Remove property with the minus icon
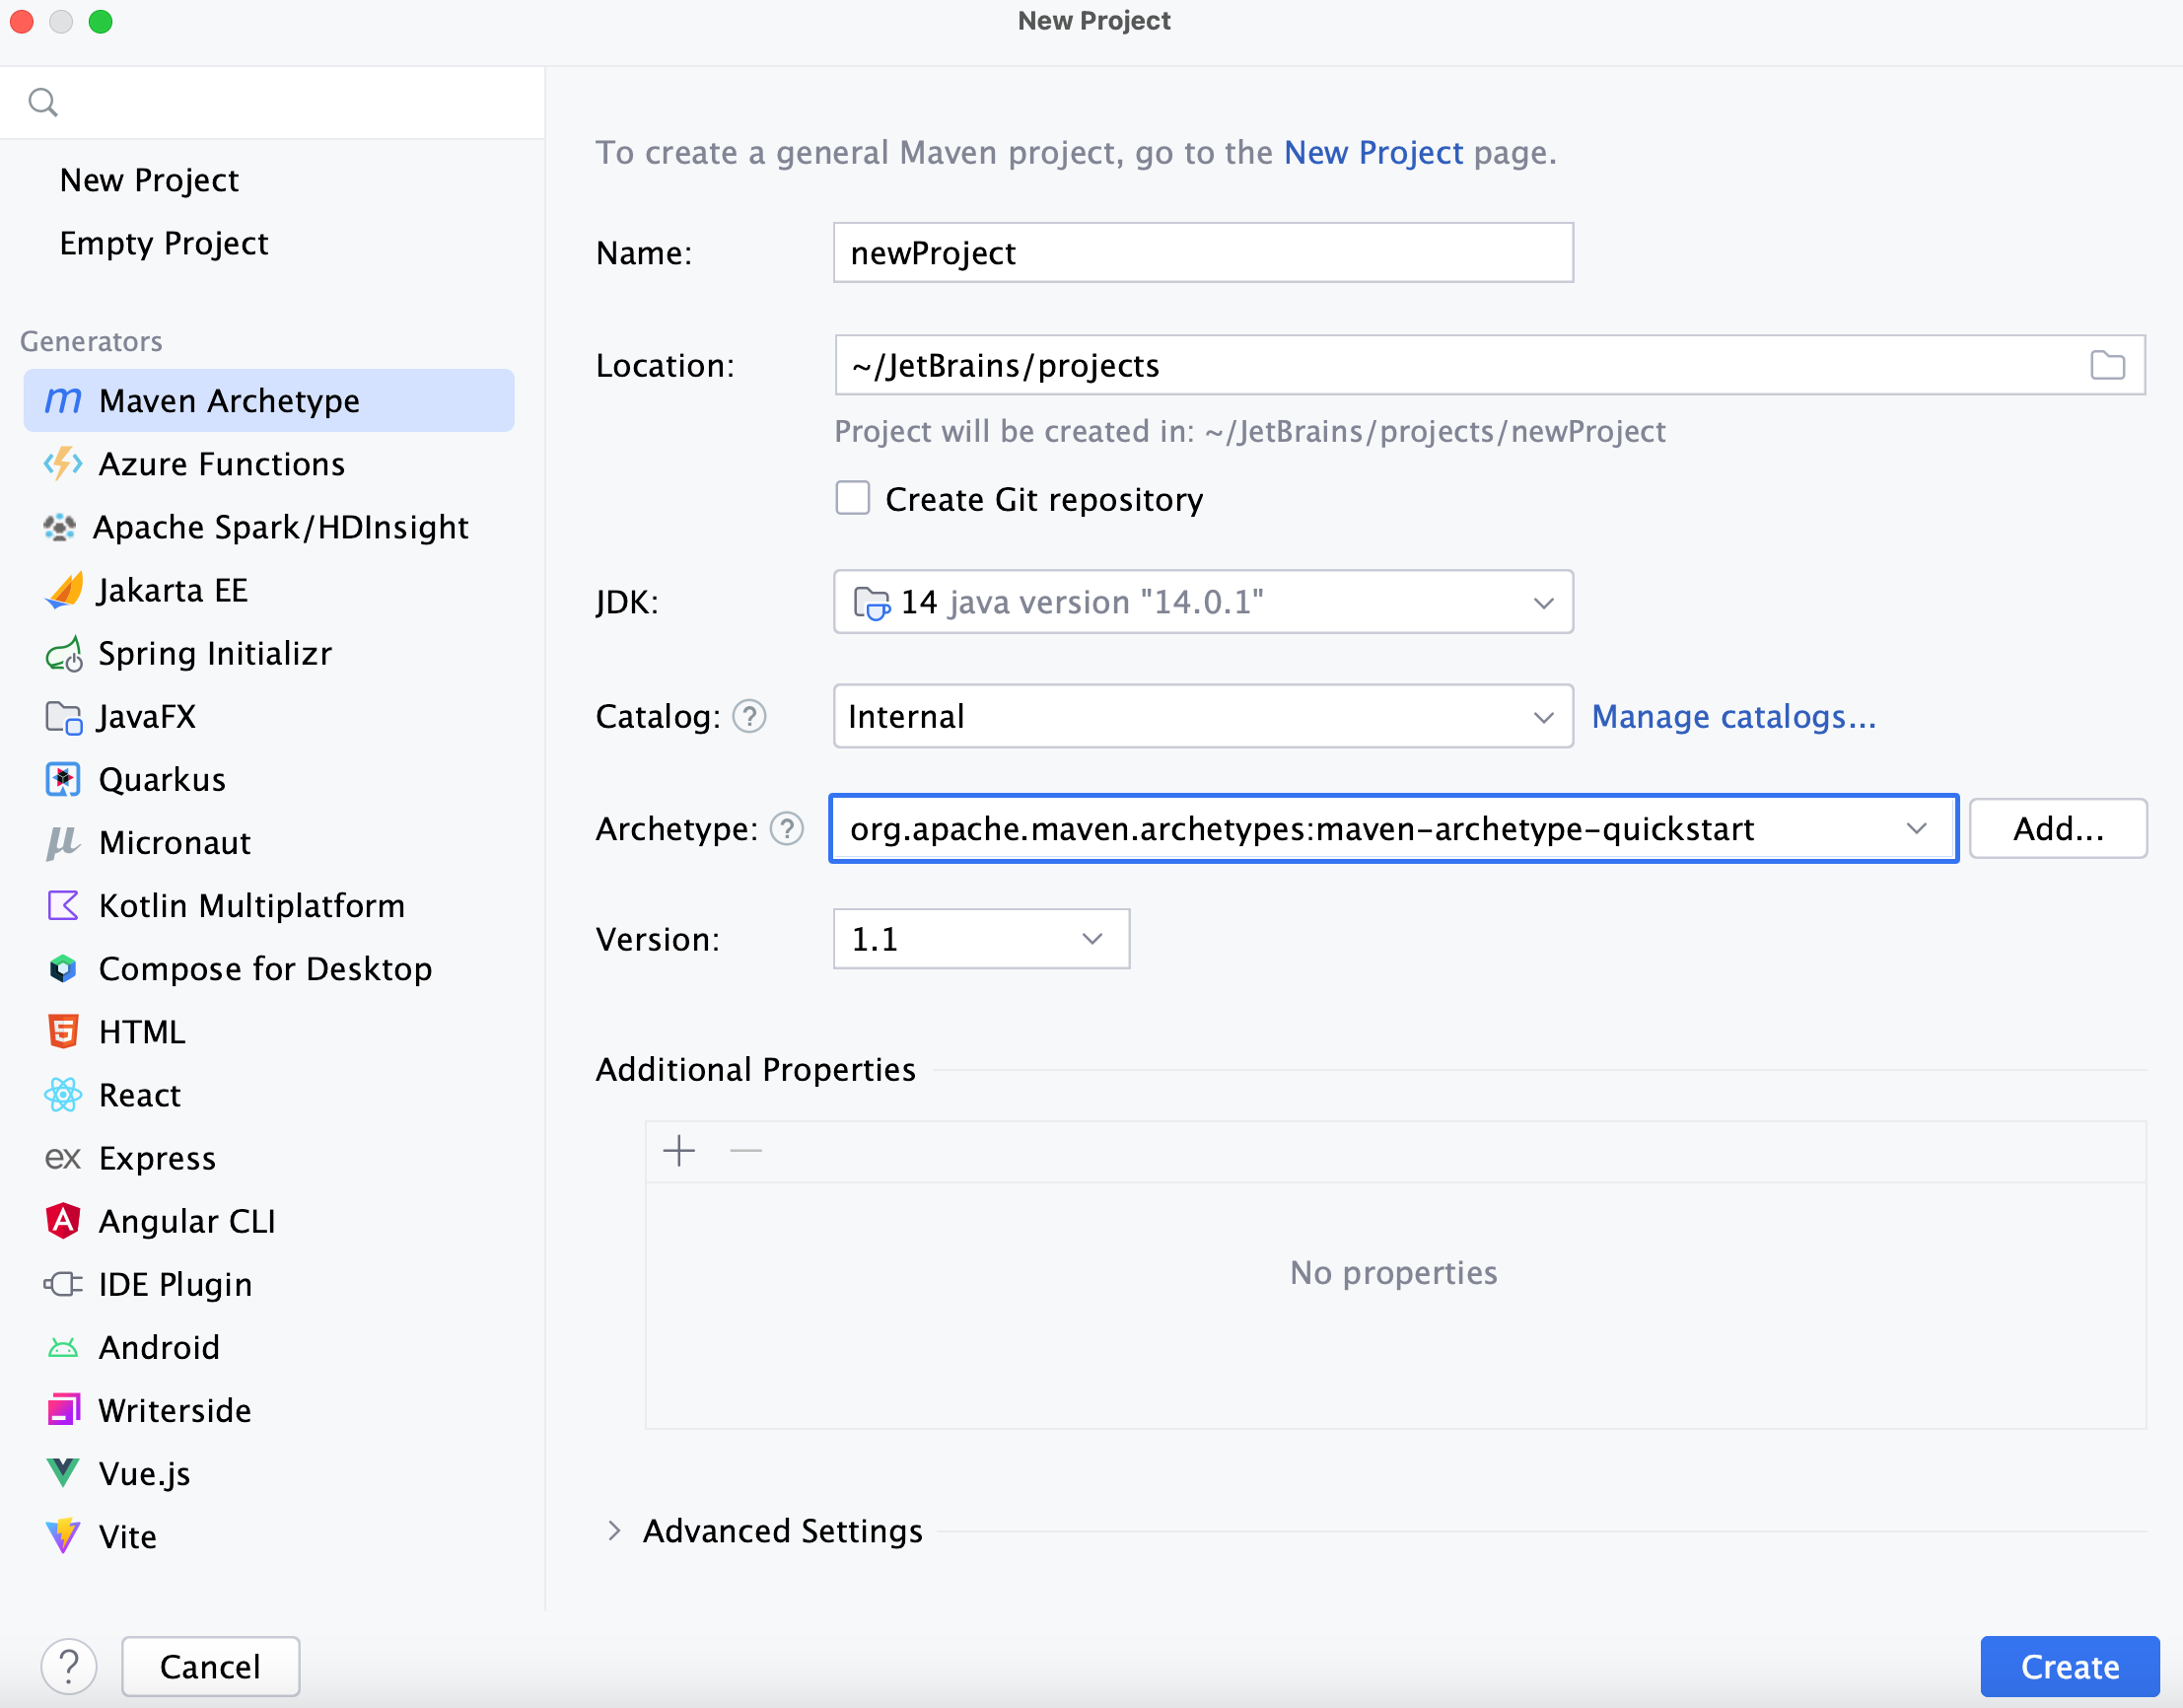2183x1708 pixels. pos(746,1151)
